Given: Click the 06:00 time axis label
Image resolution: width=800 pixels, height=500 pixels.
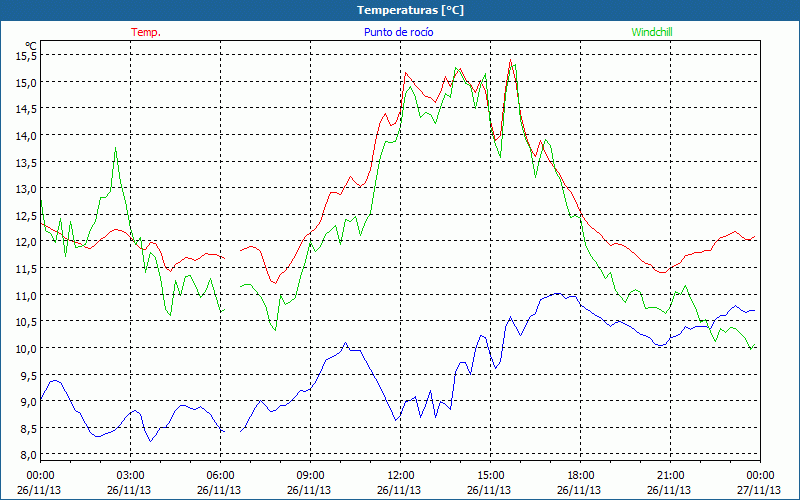Looking at the screenshot, I should point(220,475).
